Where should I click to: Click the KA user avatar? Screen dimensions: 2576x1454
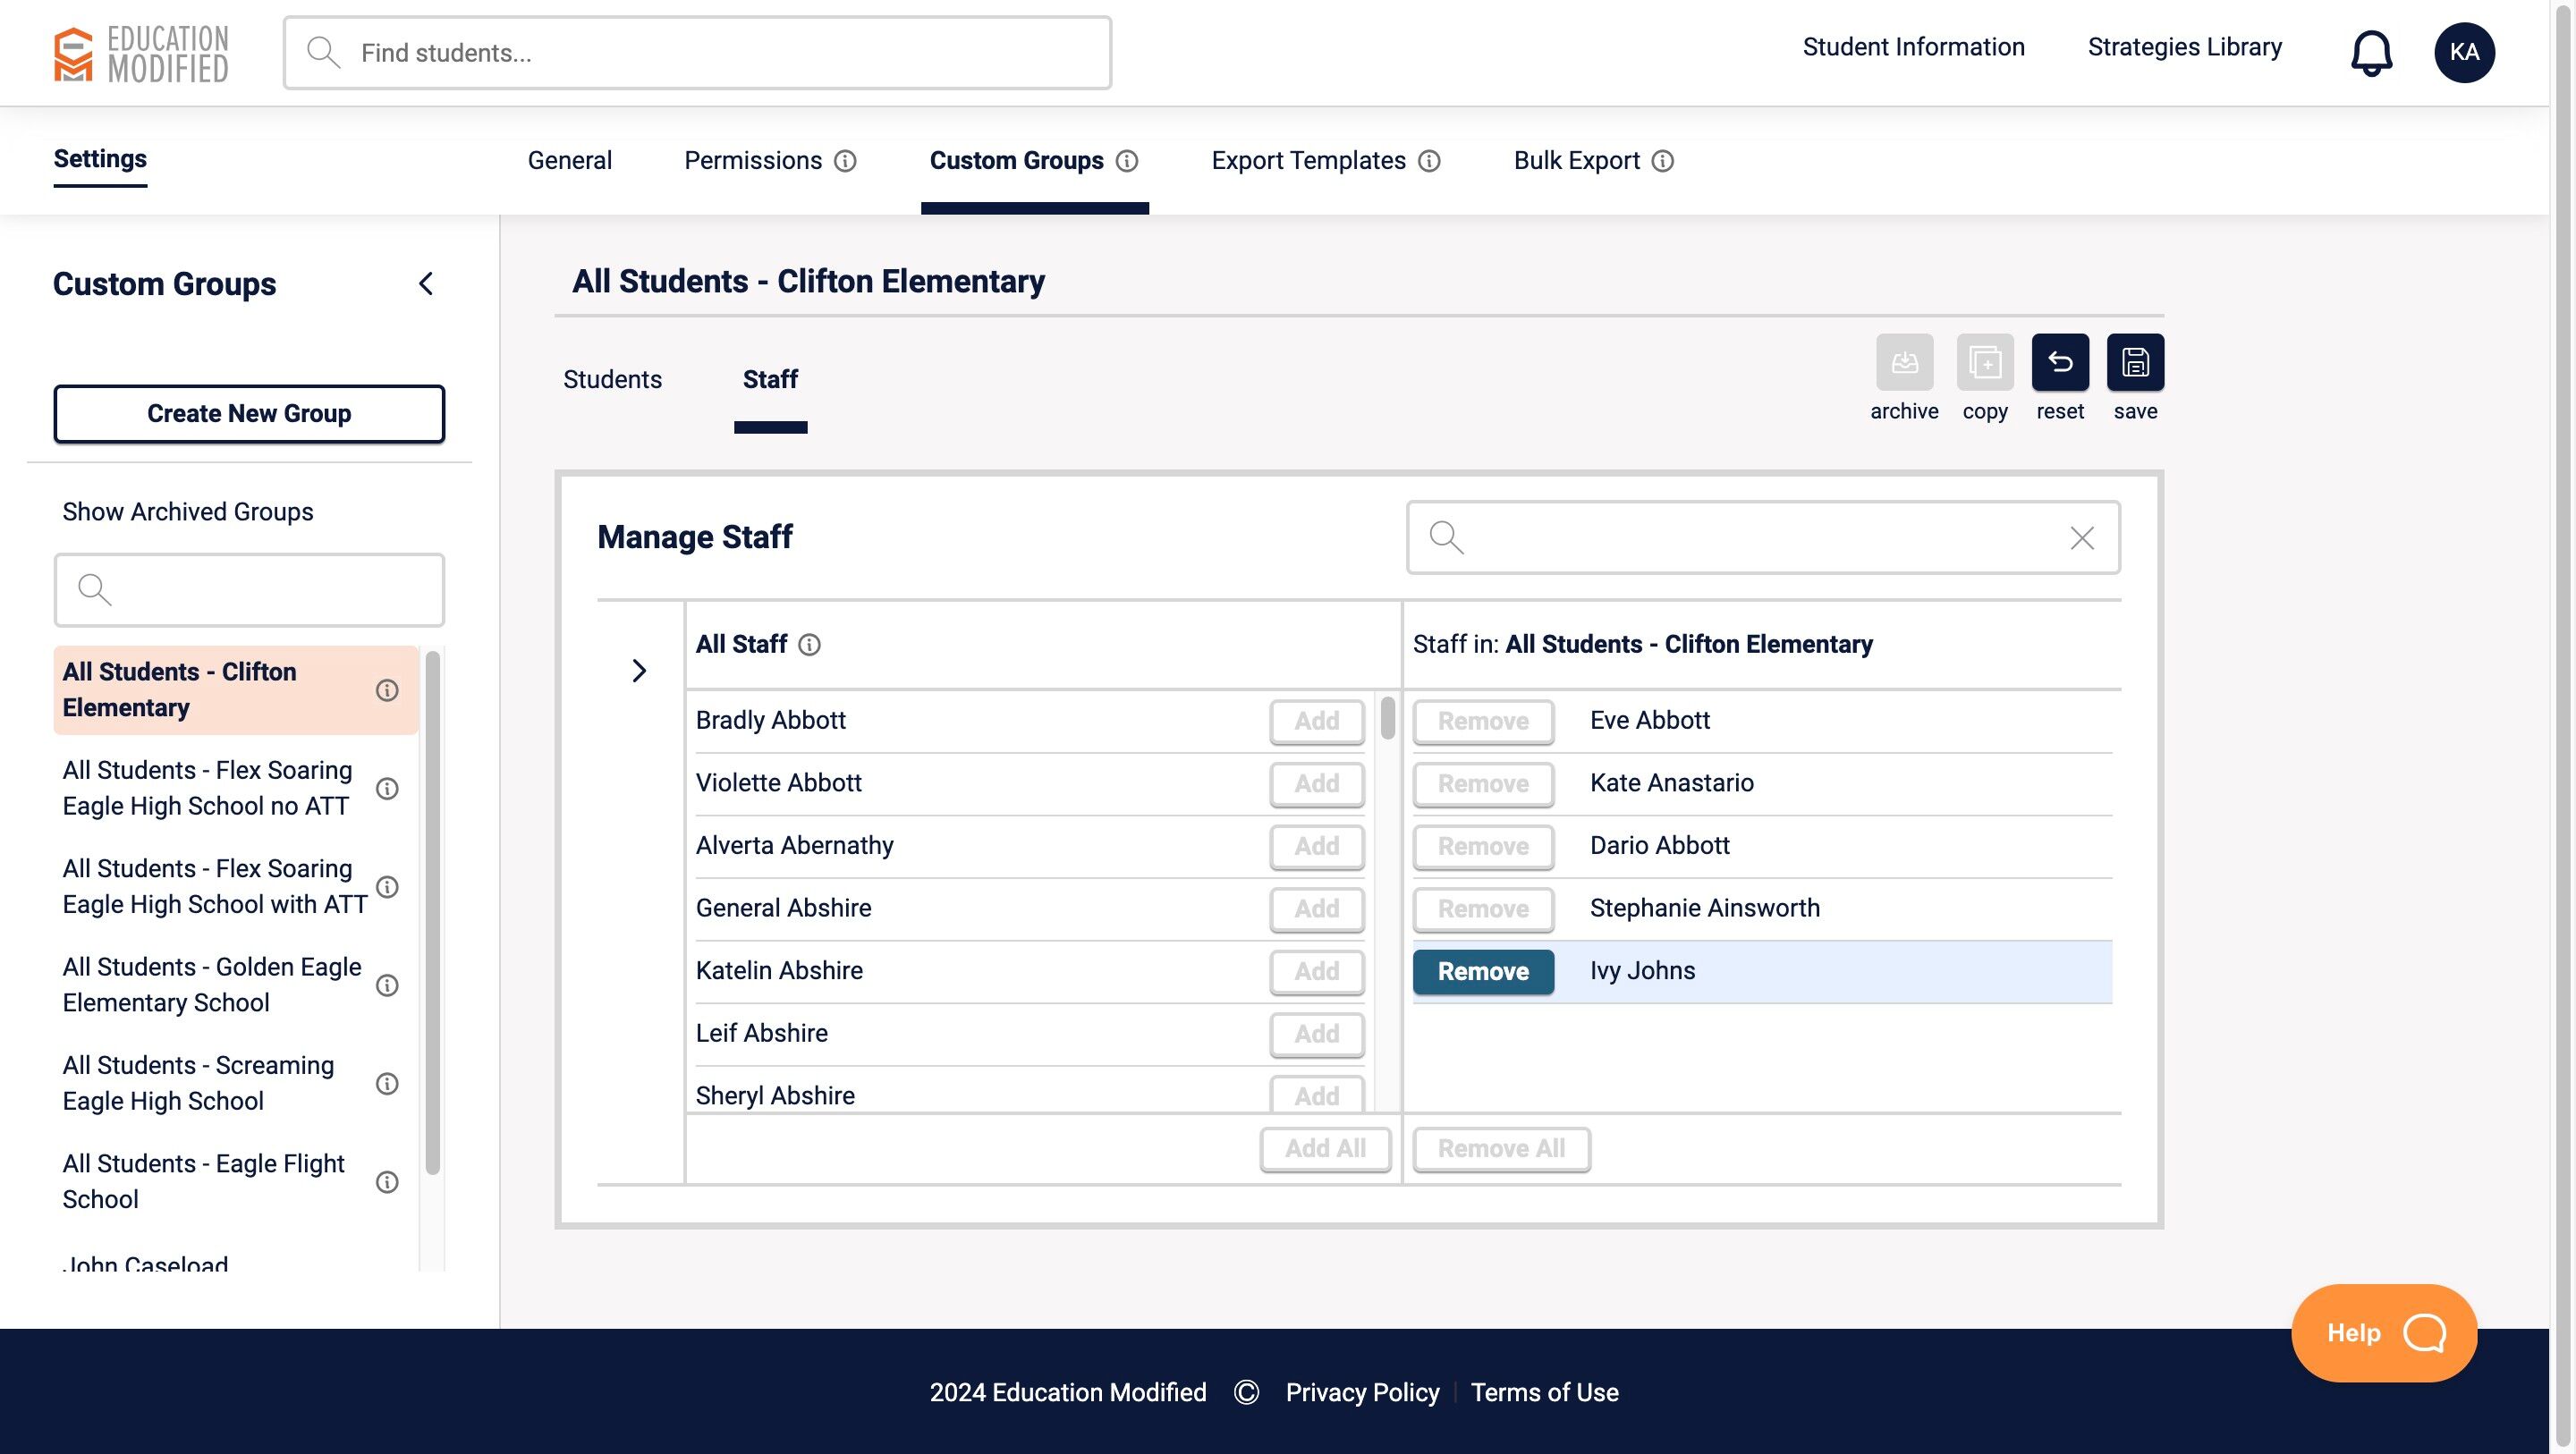pyautogui.click(x=2463, y=52)
